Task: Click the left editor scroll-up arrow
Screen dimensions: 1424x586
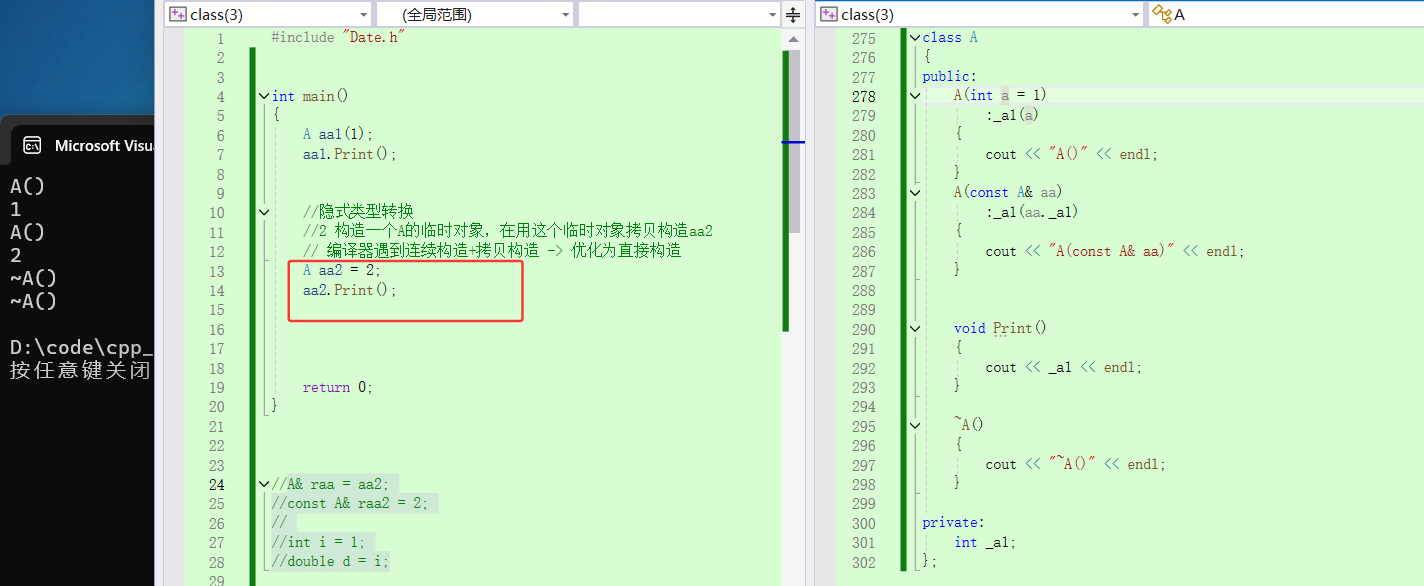Action: point(793,38)
